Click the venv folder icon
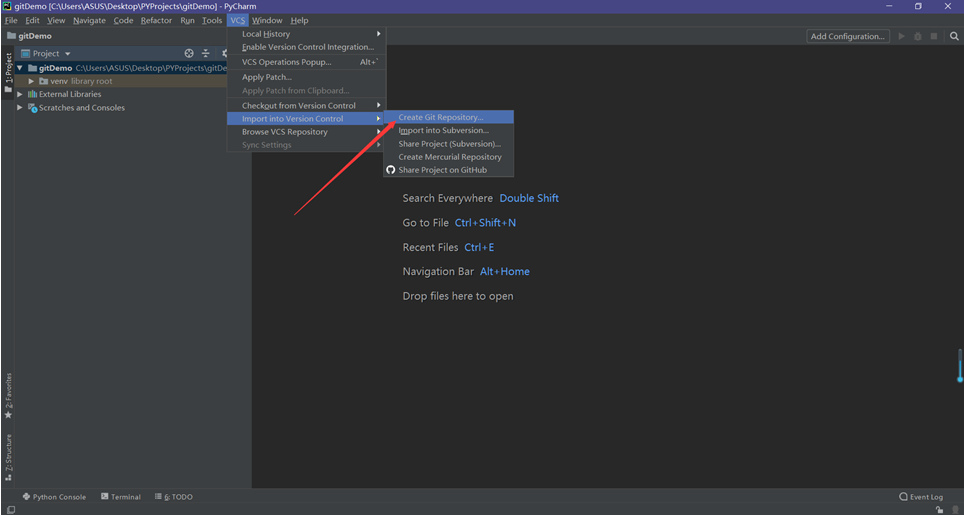 tap(44, 81)
